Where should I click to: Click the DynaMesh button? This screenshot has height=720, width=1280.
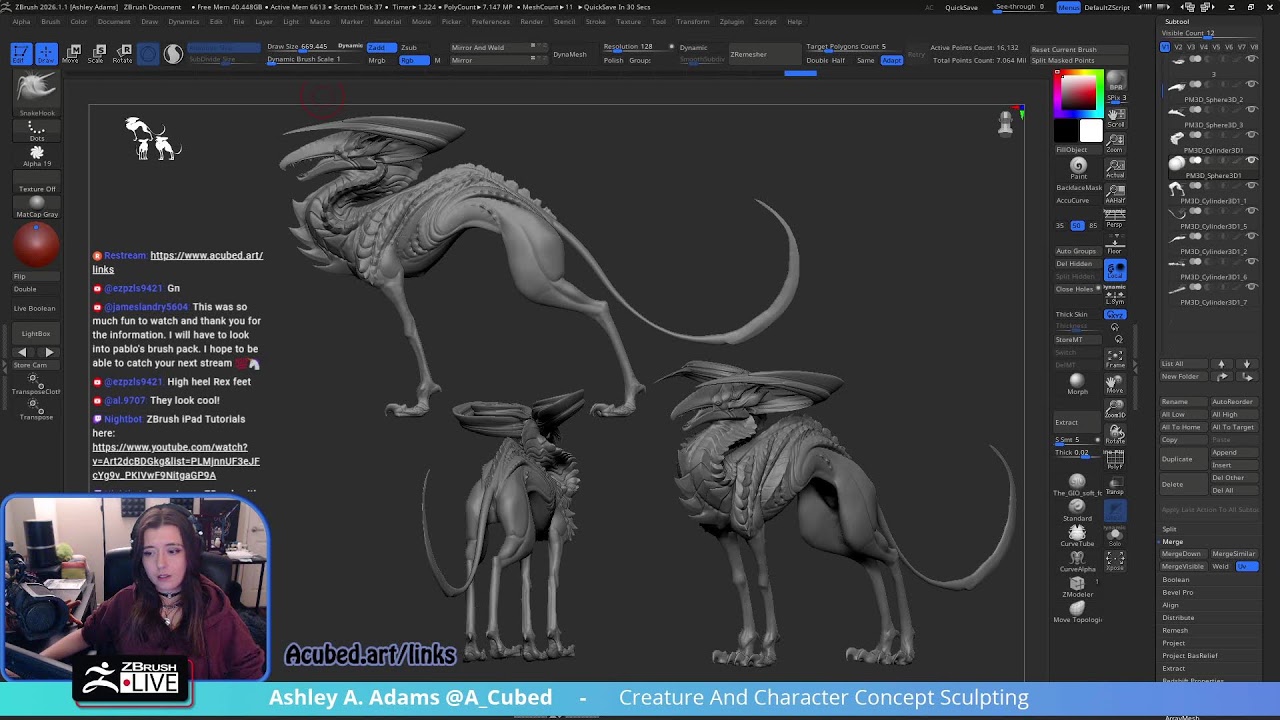[570, 54]
